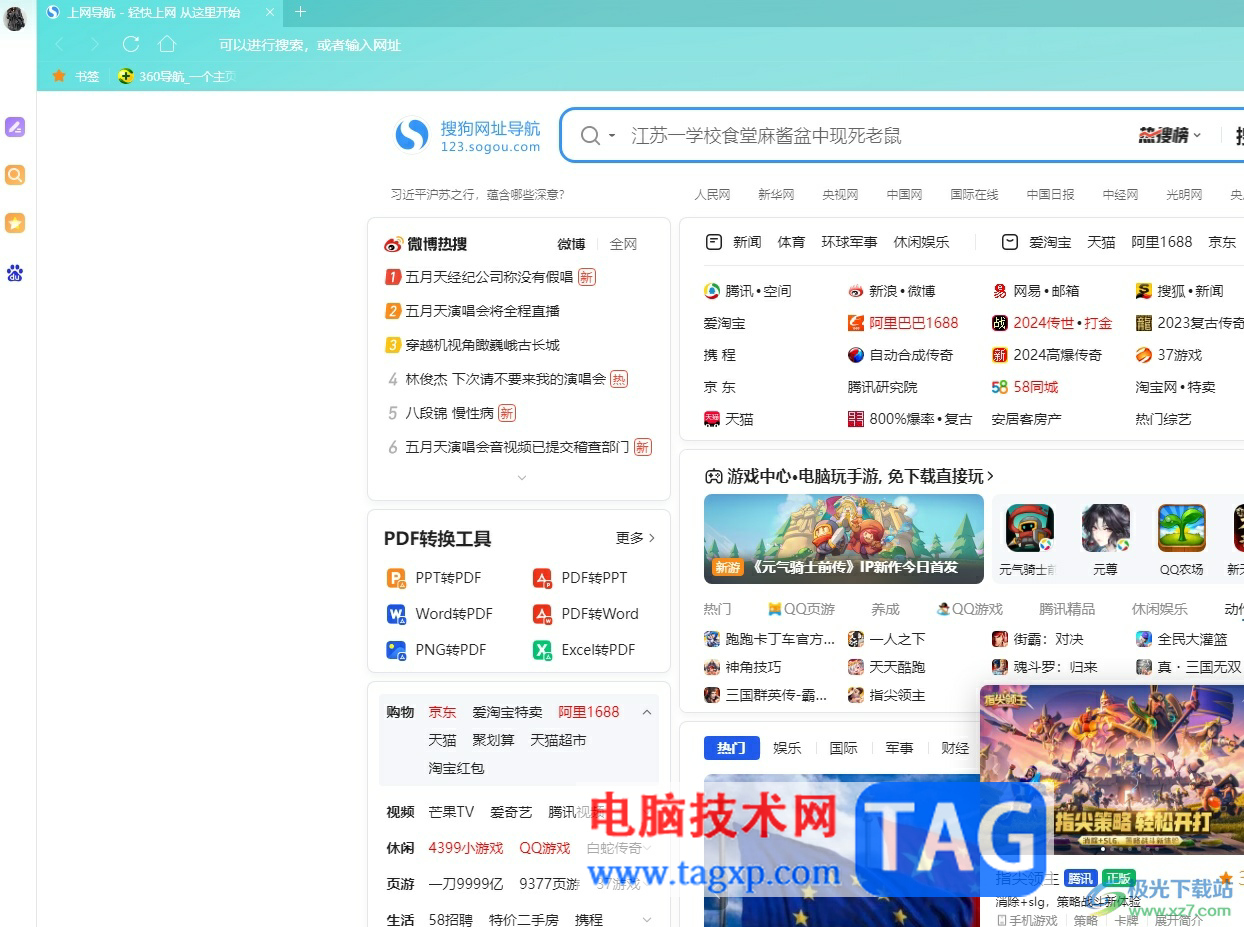
Task: Open 五月天经纪公司称没有假唱 hot topic
Action: coord(489,277)
